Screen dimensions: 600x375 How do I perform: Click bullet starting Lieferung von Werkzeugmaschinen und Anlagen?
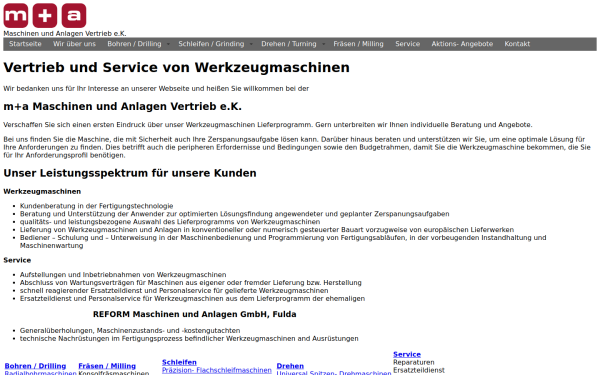pos(267,230)
